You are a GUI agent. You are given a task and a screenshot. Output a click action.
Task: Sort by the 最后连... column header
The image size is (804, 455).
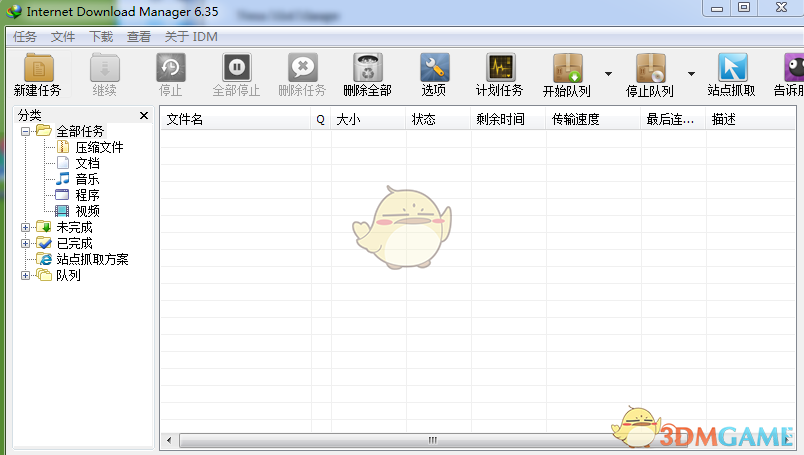tap(674, 120)
